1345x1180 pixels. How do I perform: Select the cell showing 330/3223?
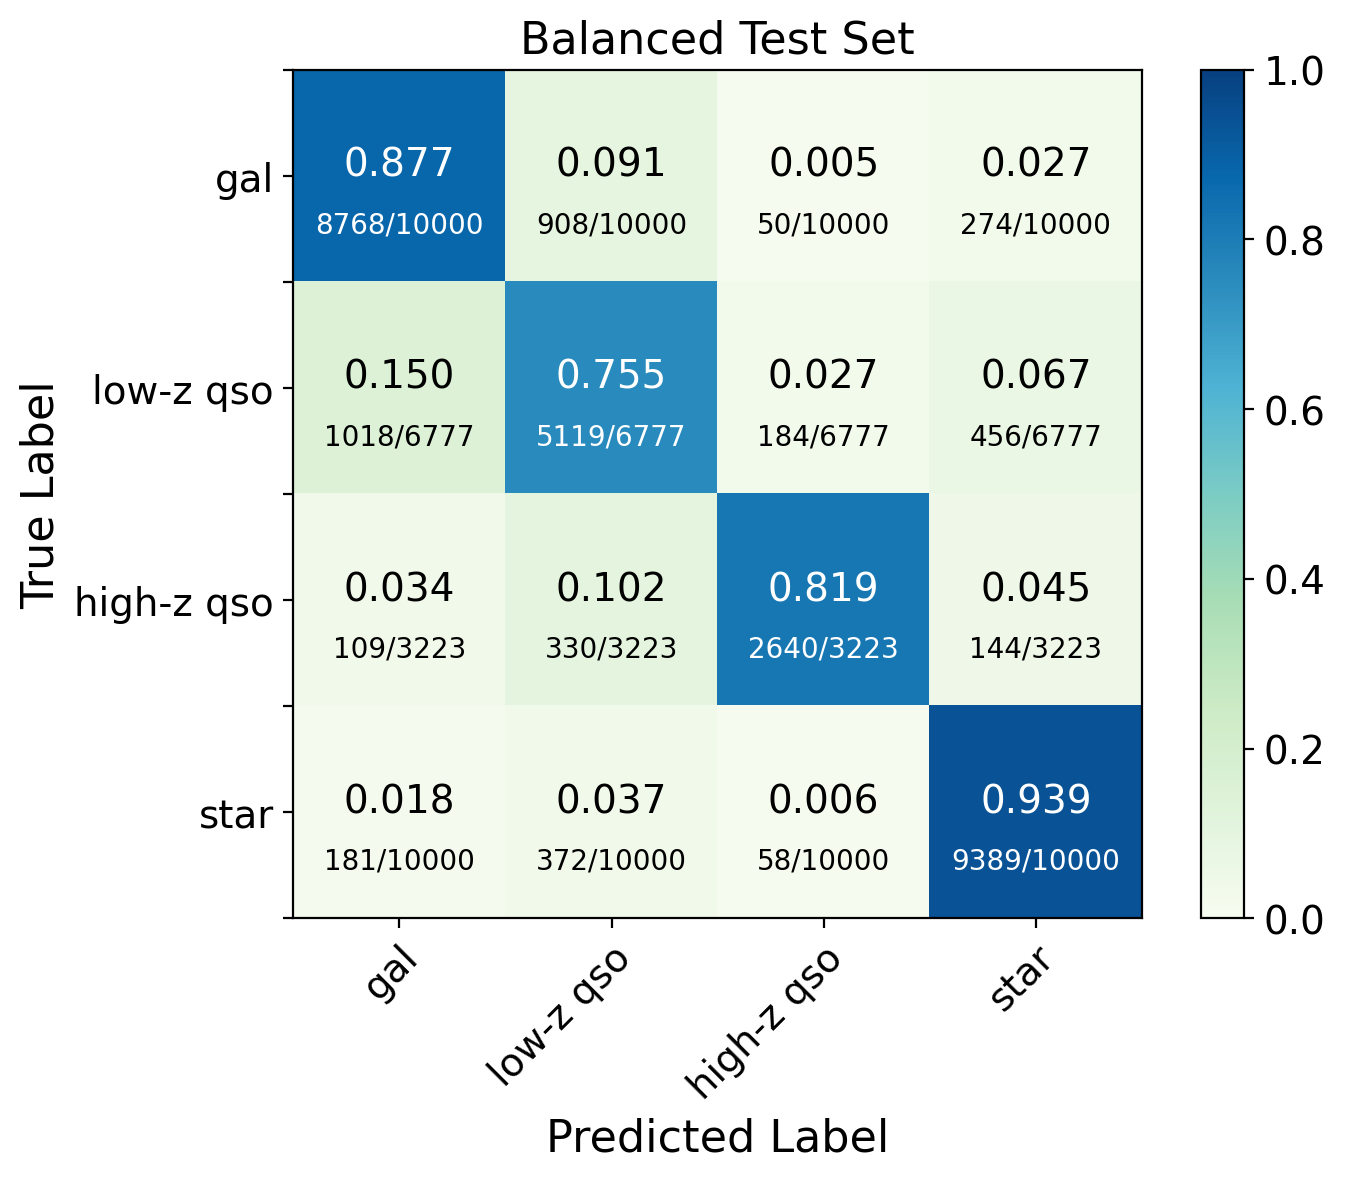[611, 600]
